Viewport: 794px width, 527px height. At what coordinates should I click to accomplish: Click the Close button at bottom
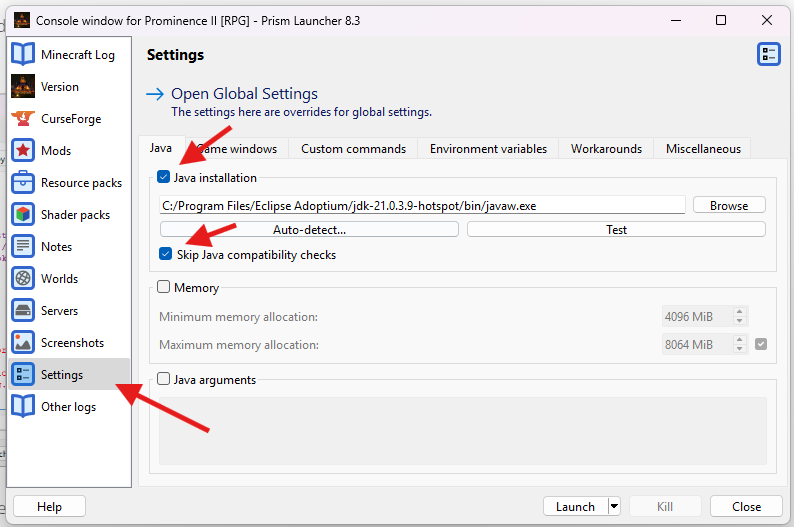746,506
